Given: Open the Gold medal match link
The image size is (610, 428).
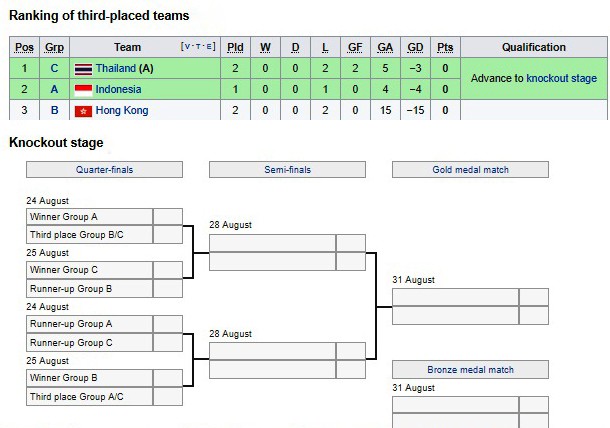Looking at the screenshot, I should [470, 170].
